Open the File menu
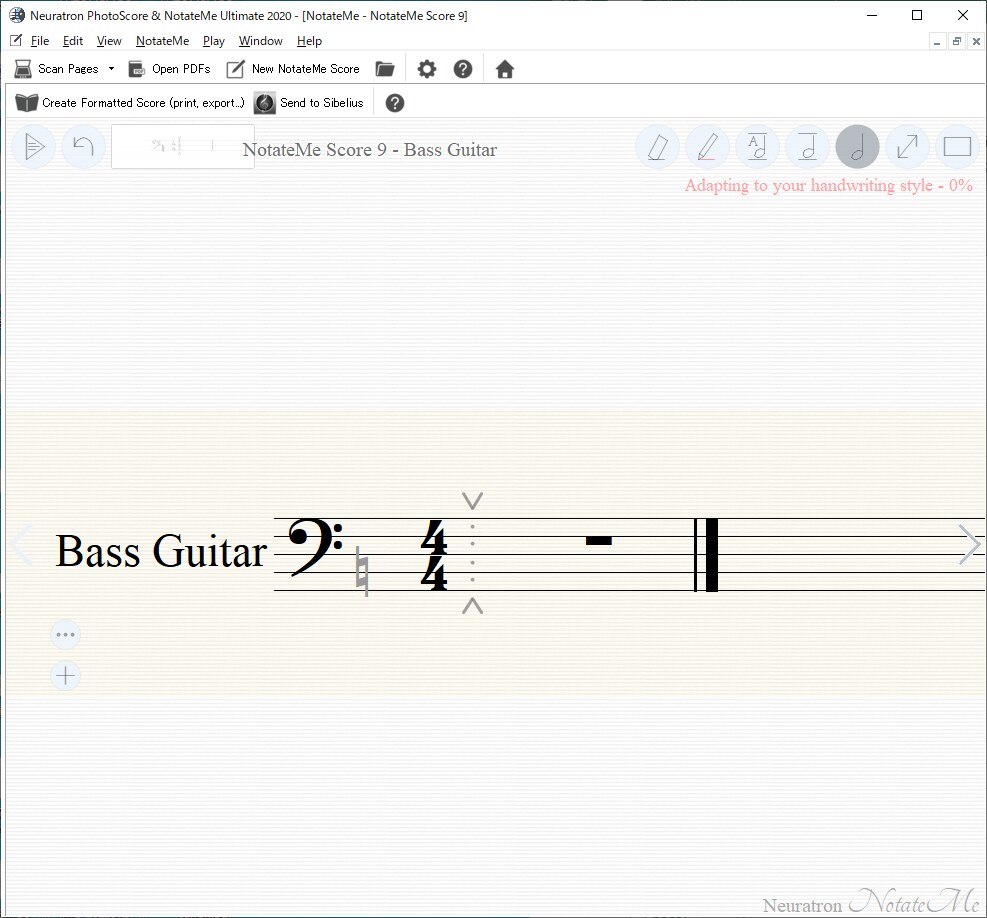Viewport: 987px width, 918px height. (40, 41)
